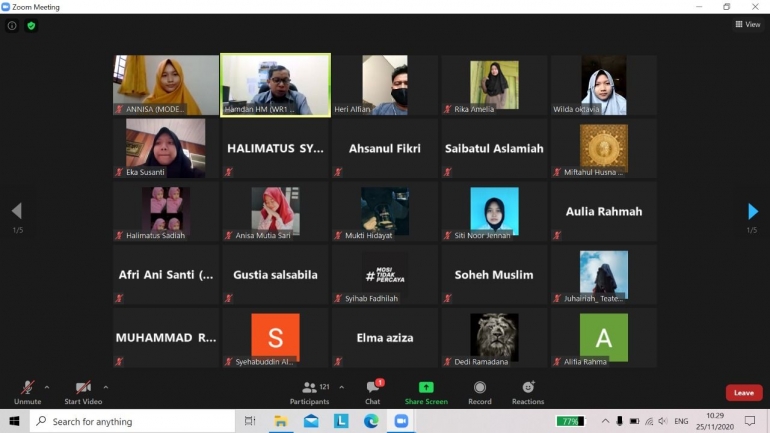
Task: Open the View layout menu
Action: [x=748, y=25]
